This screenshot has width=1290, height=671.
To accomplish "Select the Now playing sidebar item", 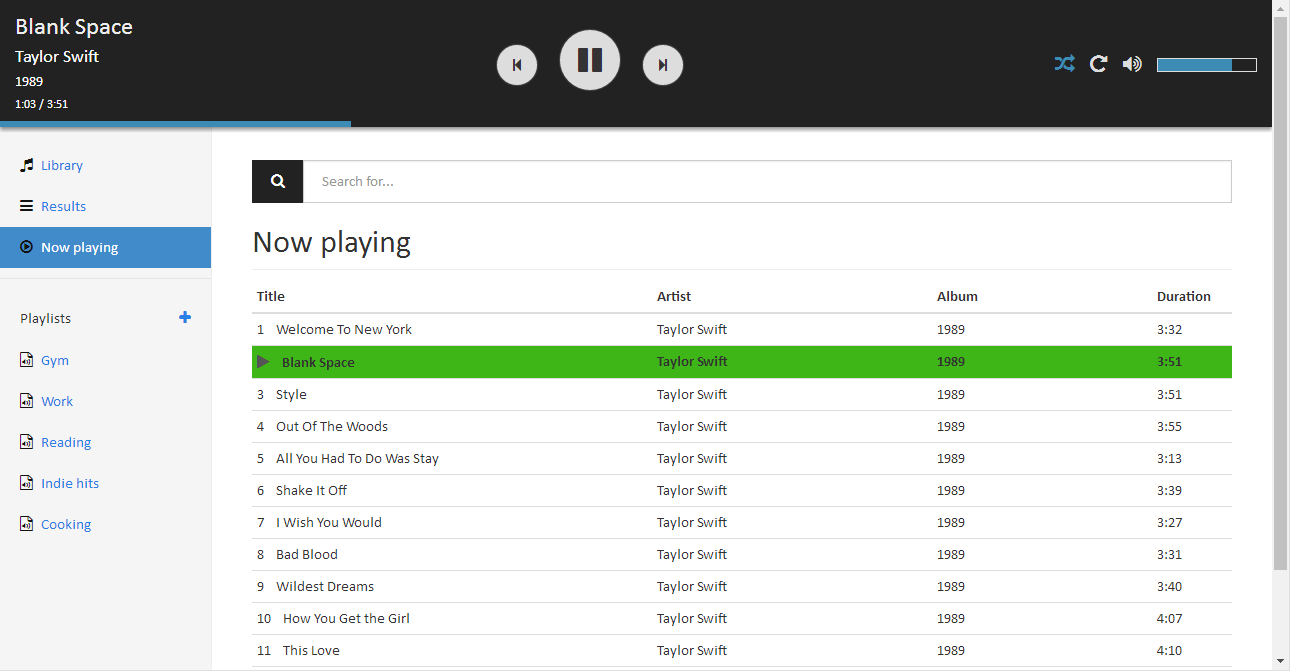I will pyautogui.click(x=105, y=247).
